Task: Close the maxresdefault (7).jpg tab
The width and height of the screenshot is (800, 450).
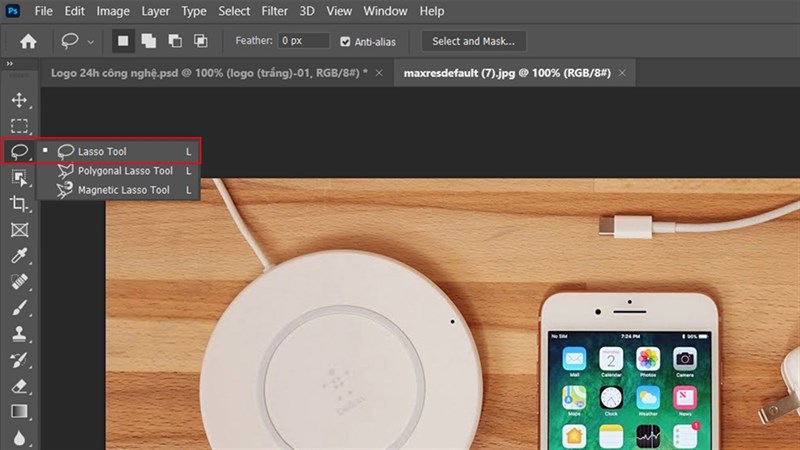Action: [622, 73]
